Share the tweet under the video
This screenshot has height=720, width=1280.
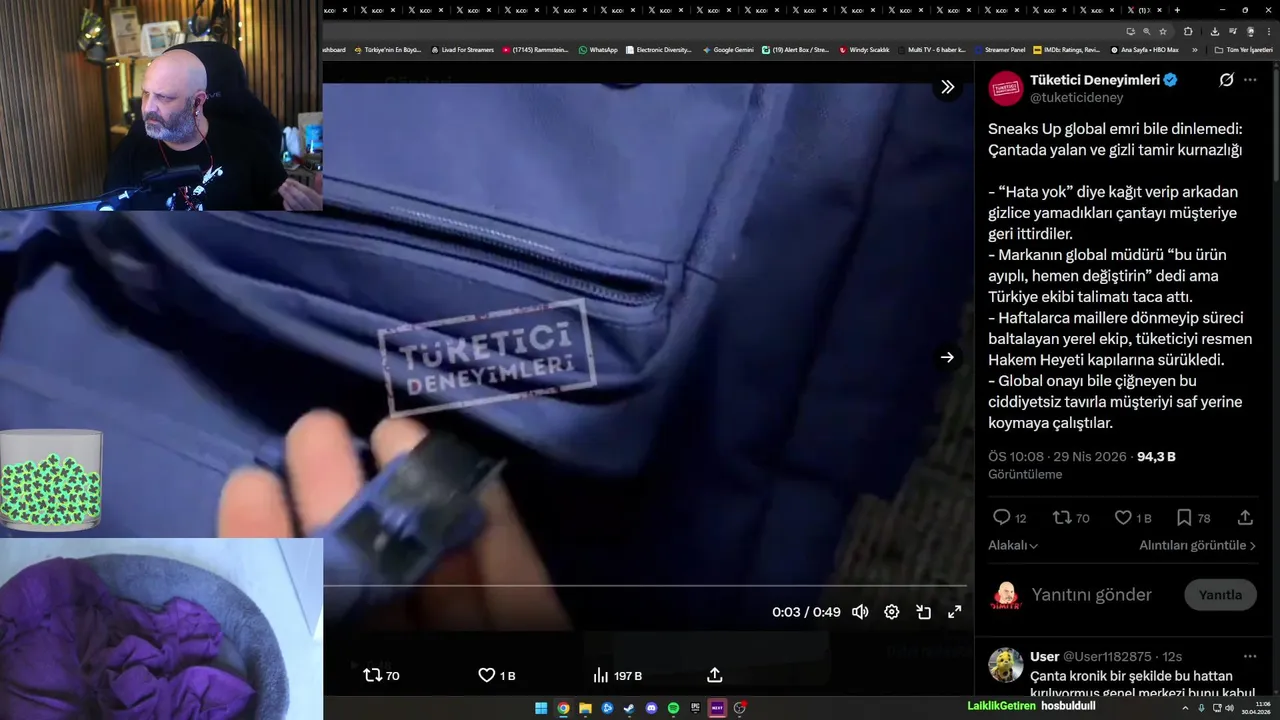pyautogui.click(x=715, y=676)
